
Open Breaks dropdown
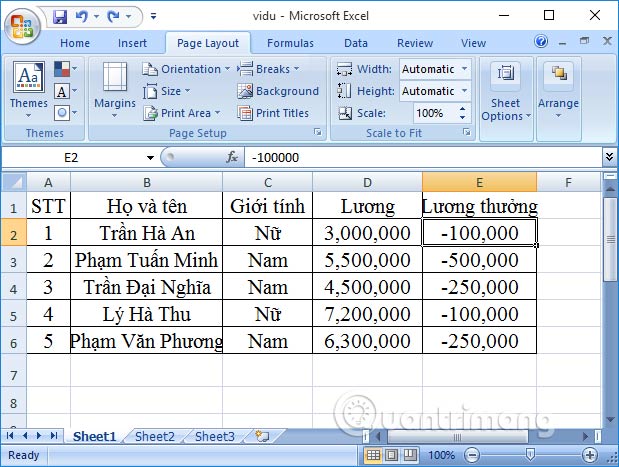[268, 69]
